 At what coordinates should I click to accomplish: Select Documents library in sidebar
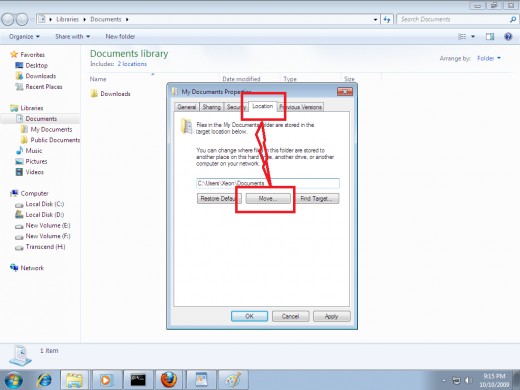tap(41, 119)
